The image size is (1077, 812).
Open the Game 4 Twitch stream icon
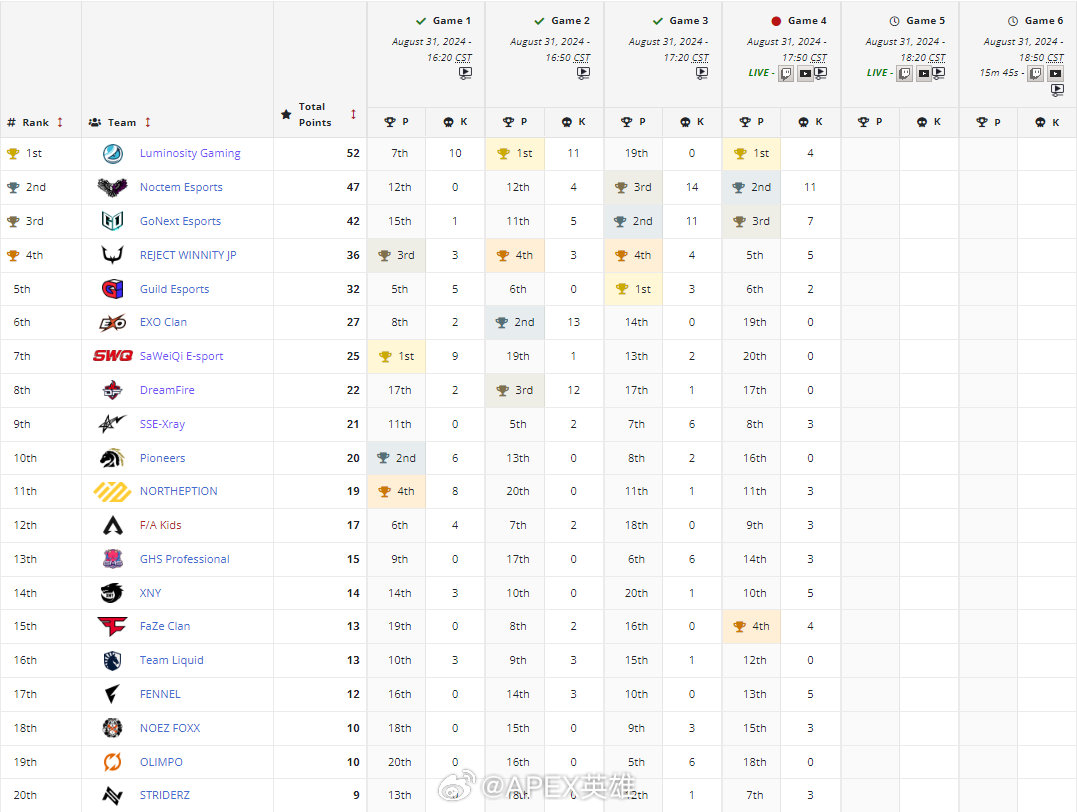click(786, 74)
